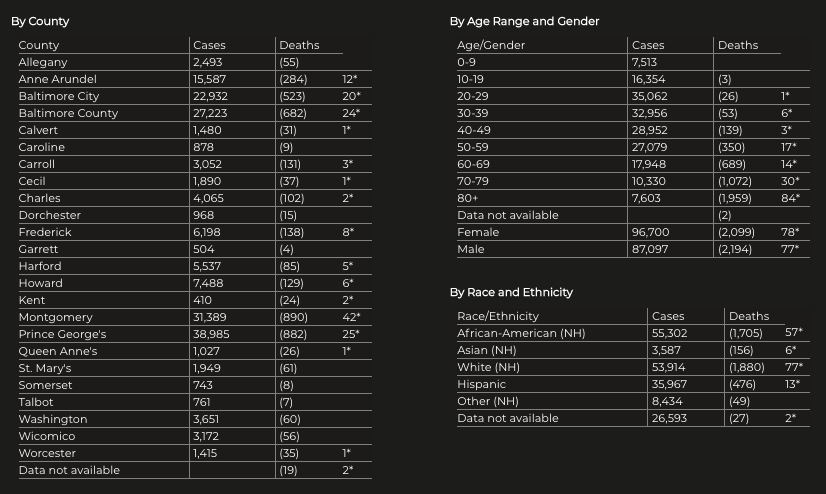The width and height of the screenshot is (826, 494).
Task: Click the Male cases value 87,097
Action: [651, 249]
